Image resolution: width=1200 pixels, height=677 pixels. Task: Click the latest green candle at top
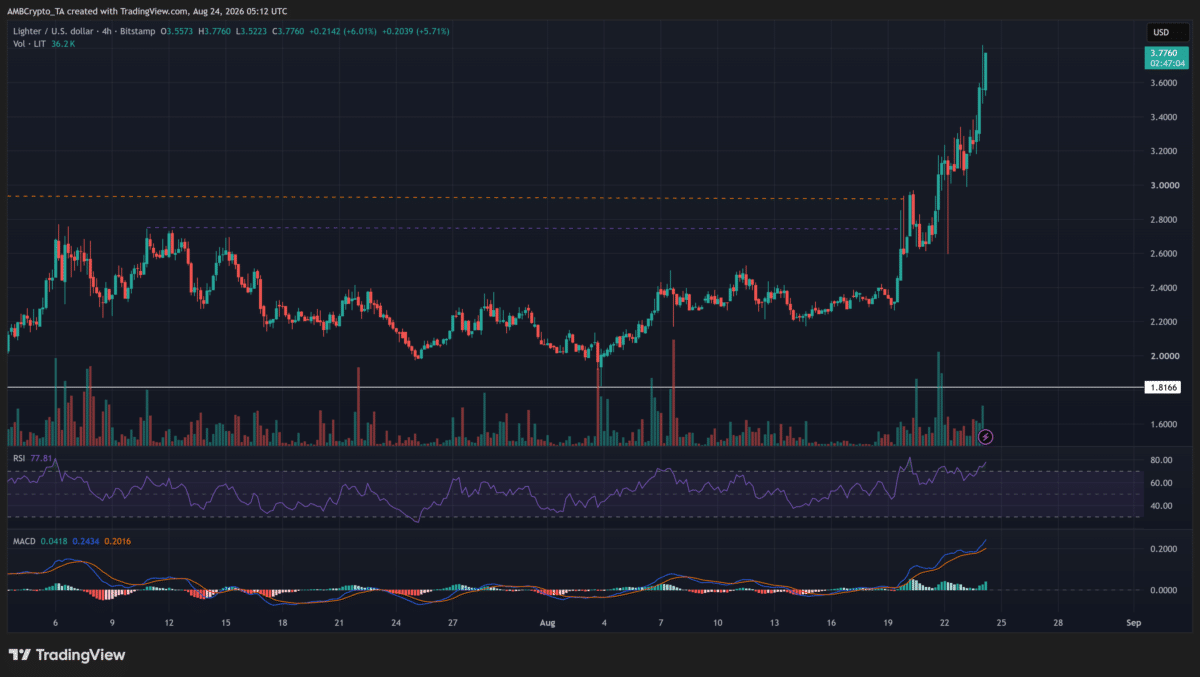click(x=985, y=70)
